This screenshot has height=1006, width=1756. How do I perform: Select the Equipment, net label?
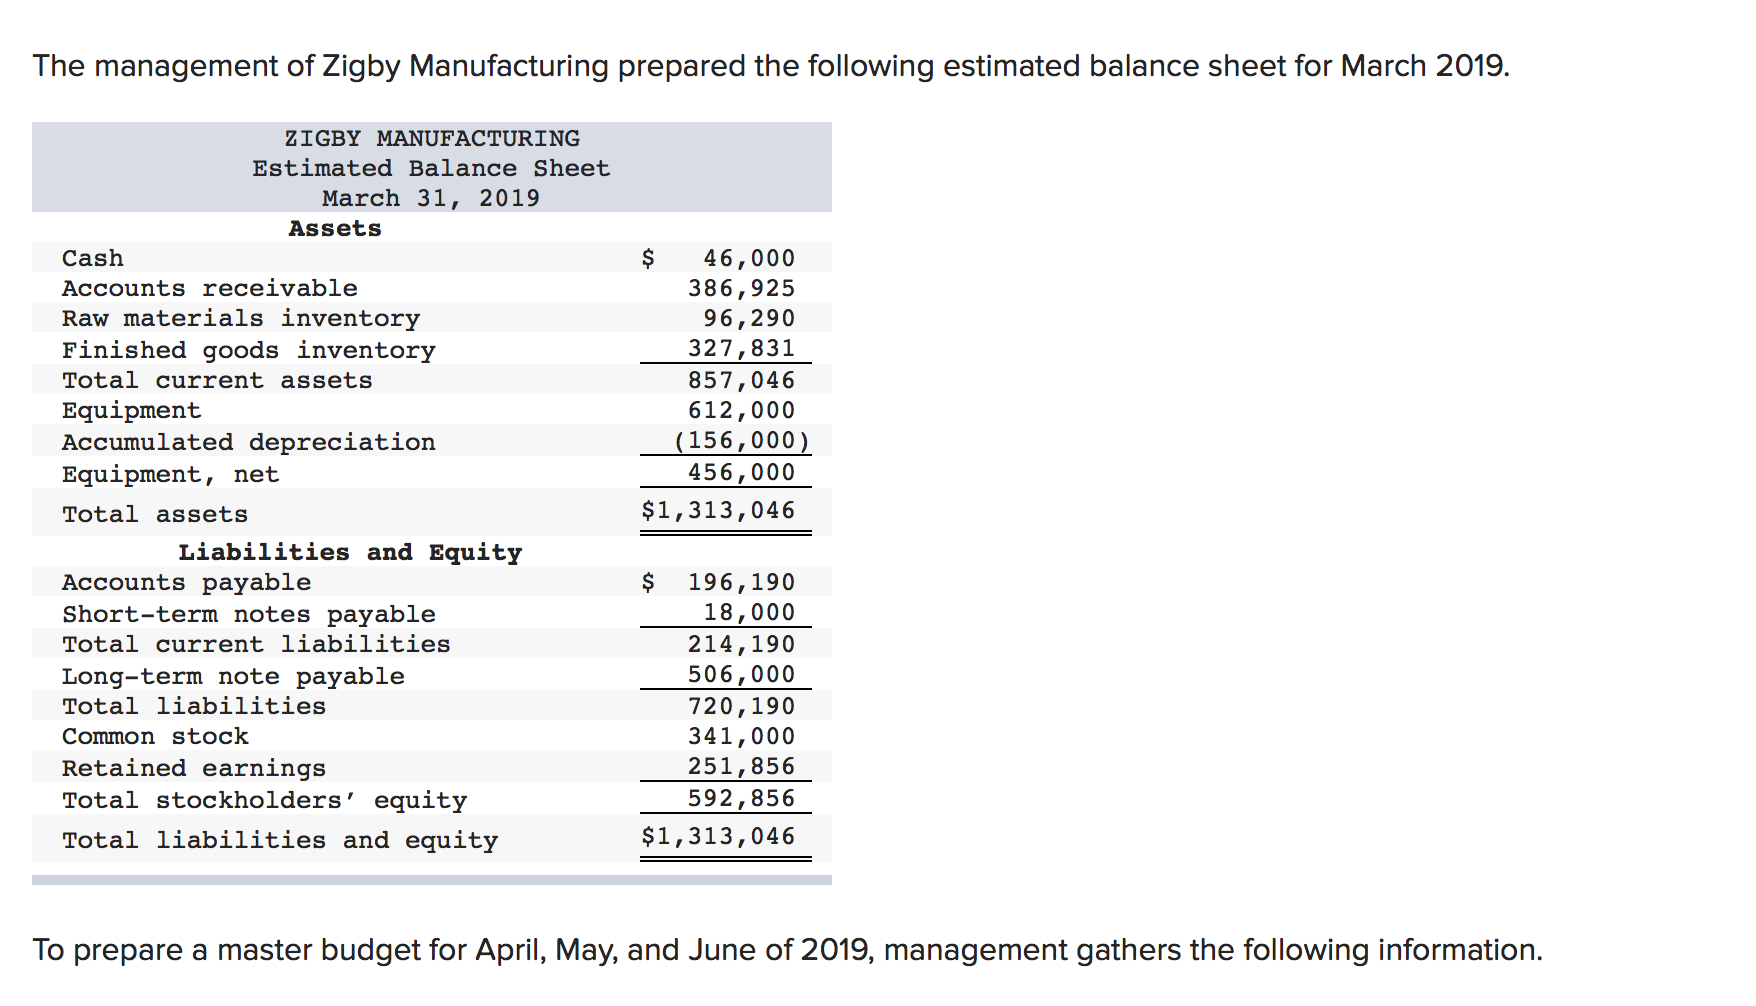point(171,475)
